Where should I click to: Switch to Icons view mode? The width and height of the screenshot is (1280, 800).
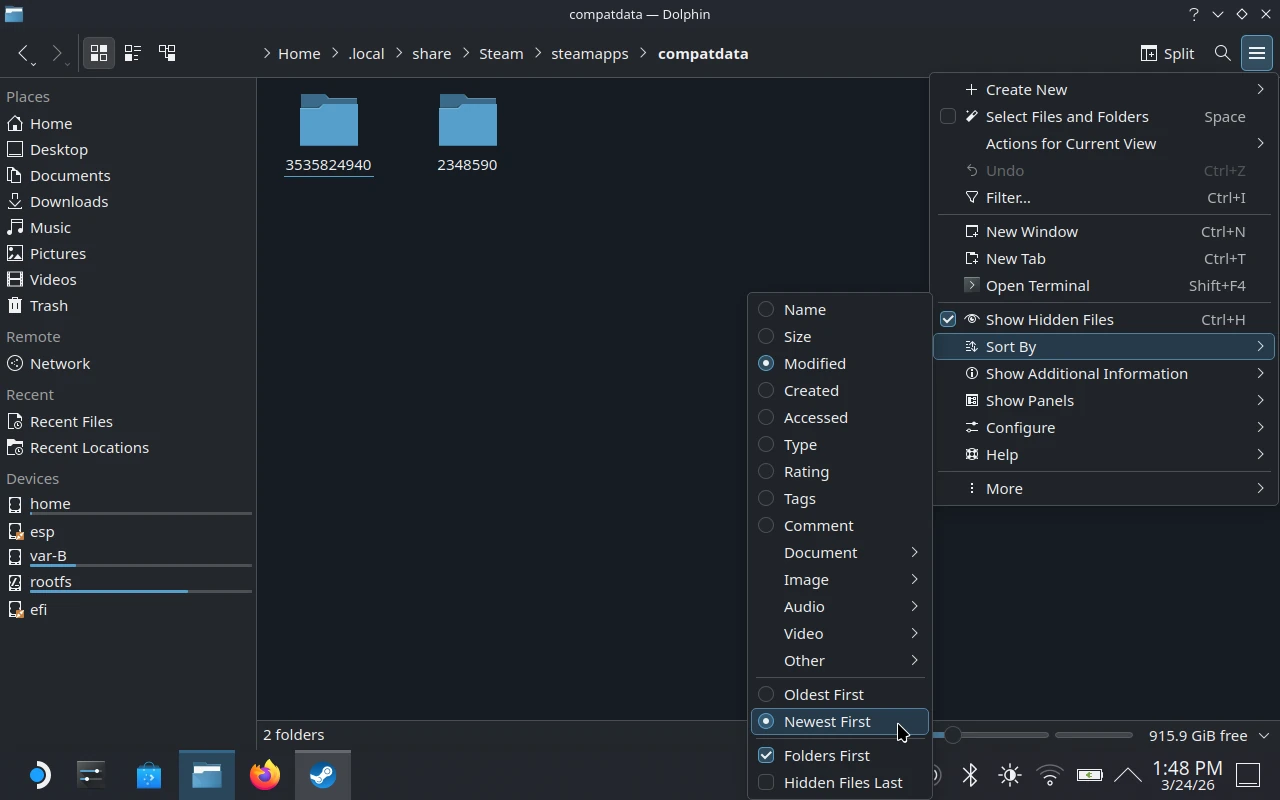click(99, 53)
